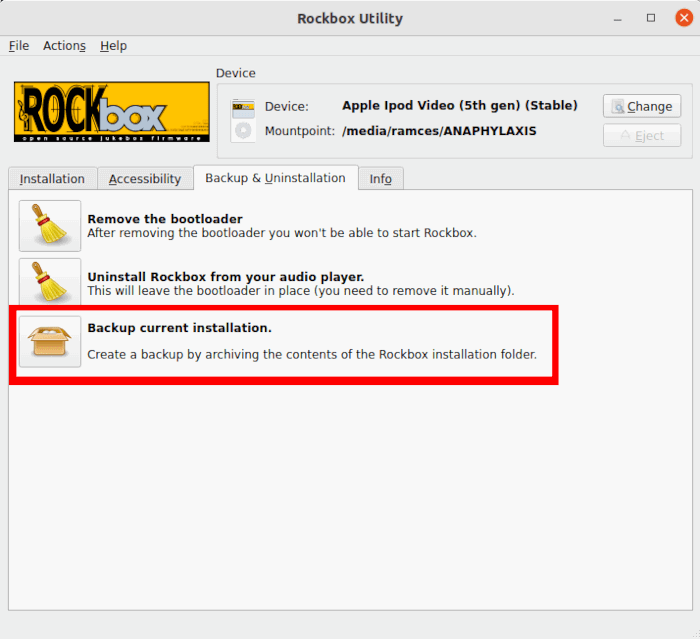Screen dimensions: 700x639
Task: Open the Help menu
Action: click(113, 46)
